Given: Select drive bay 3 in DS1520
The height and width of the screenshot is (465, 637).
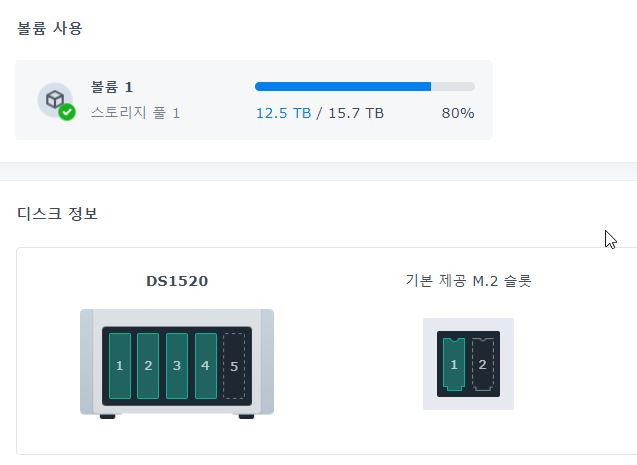Looking at the screenshot, I should tap(177, 366).
